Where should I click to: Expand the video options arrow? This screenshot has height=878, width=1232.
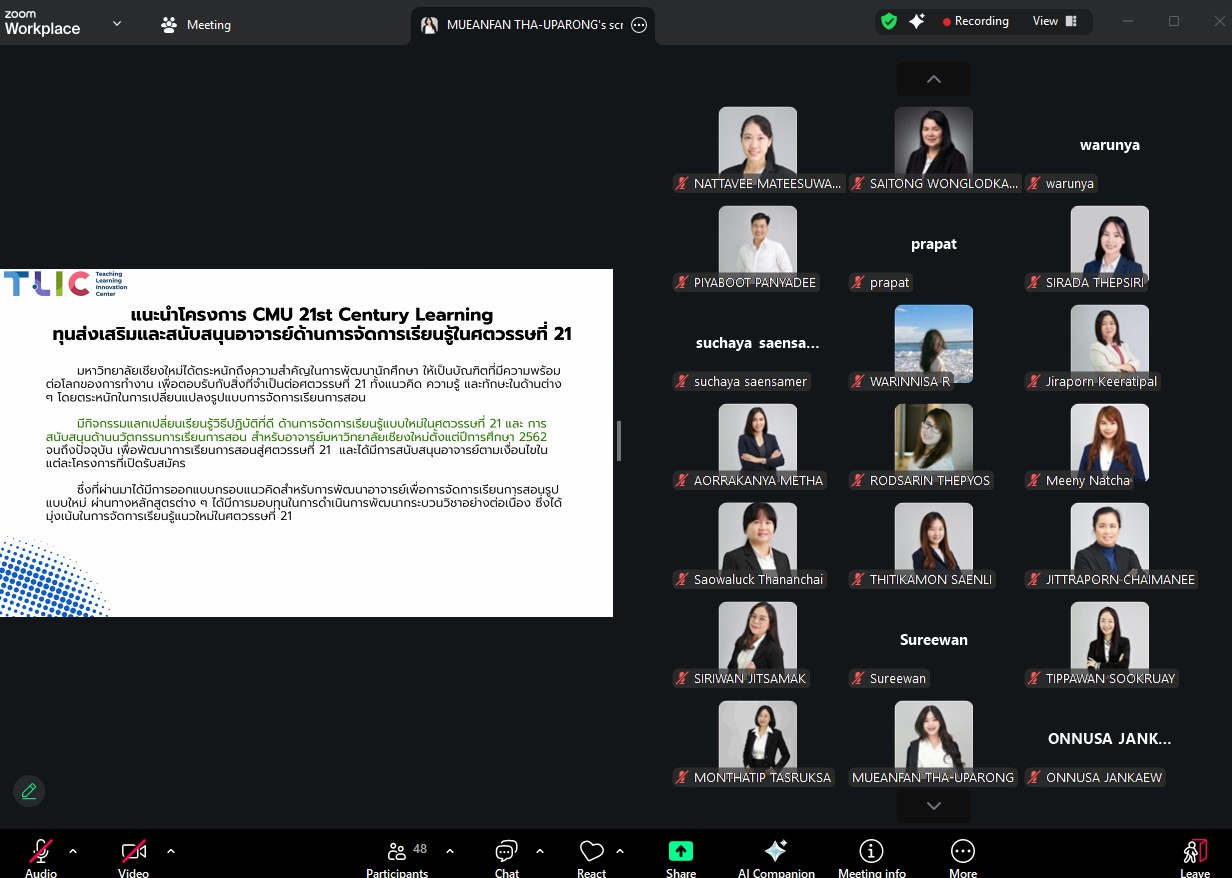pyautogui.click(x=171, y=851)
